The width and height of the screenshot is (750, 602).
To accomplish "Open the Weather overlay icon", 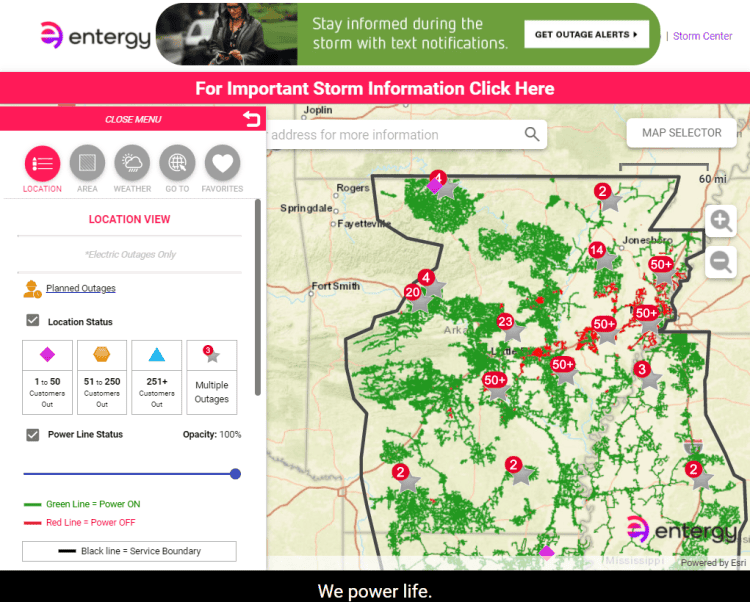I will 132,162.
